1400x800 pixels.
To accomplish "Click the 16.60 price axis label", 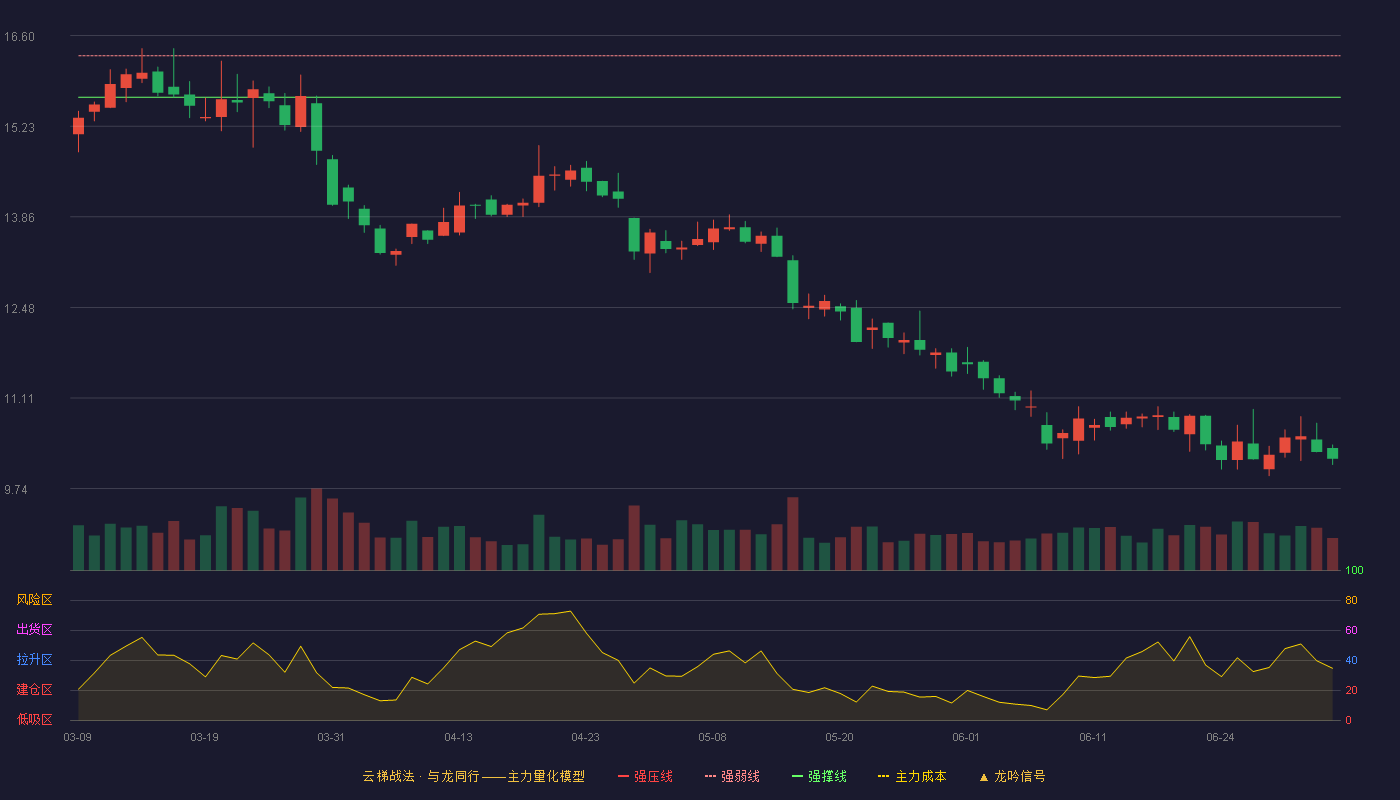I will coord(19,37).
